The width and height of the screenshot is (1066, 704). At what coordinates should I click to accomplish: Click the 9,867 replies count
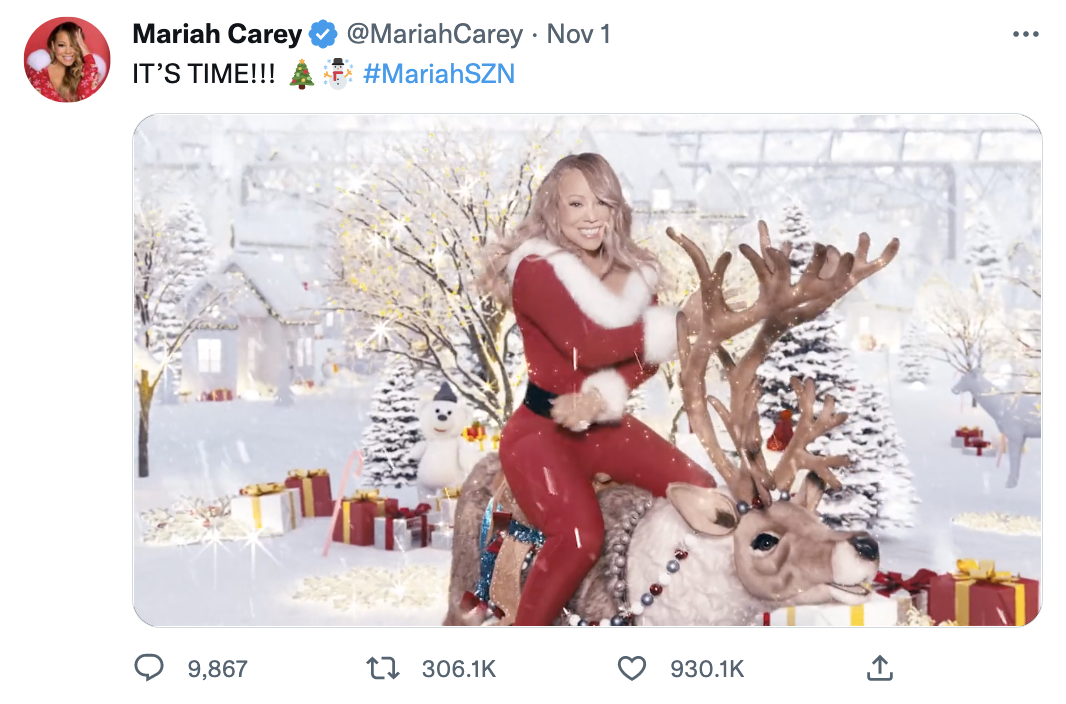(x=217, y=669)
